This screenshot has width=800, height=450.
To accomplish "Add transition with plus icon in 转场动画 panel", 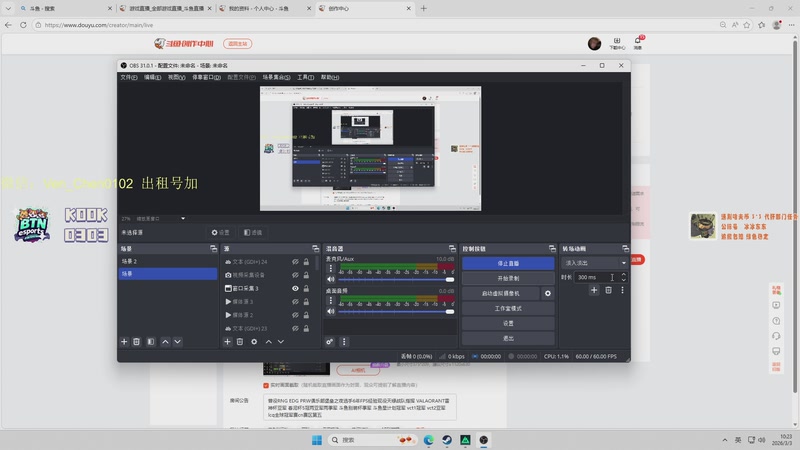I will coord(594,290).
